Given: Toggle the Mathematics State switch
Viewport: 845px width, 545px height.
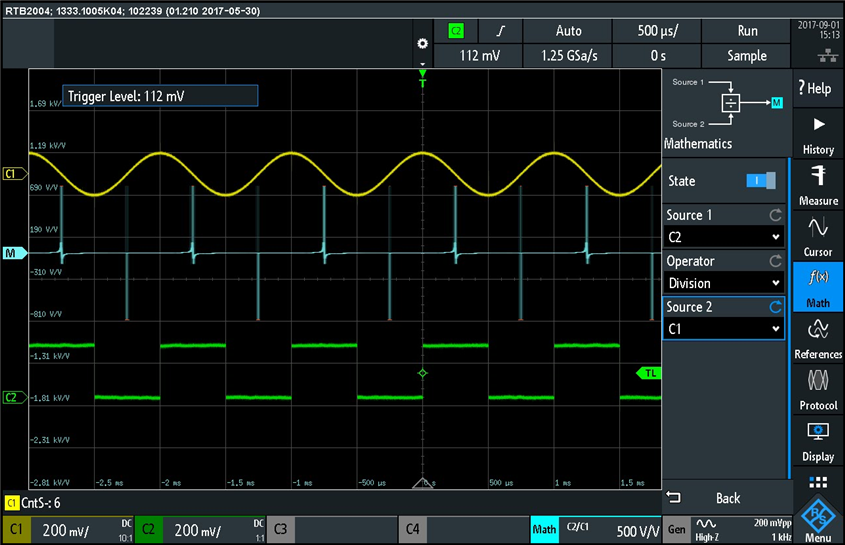Looking at the screenshot, I should coord(760,180).
